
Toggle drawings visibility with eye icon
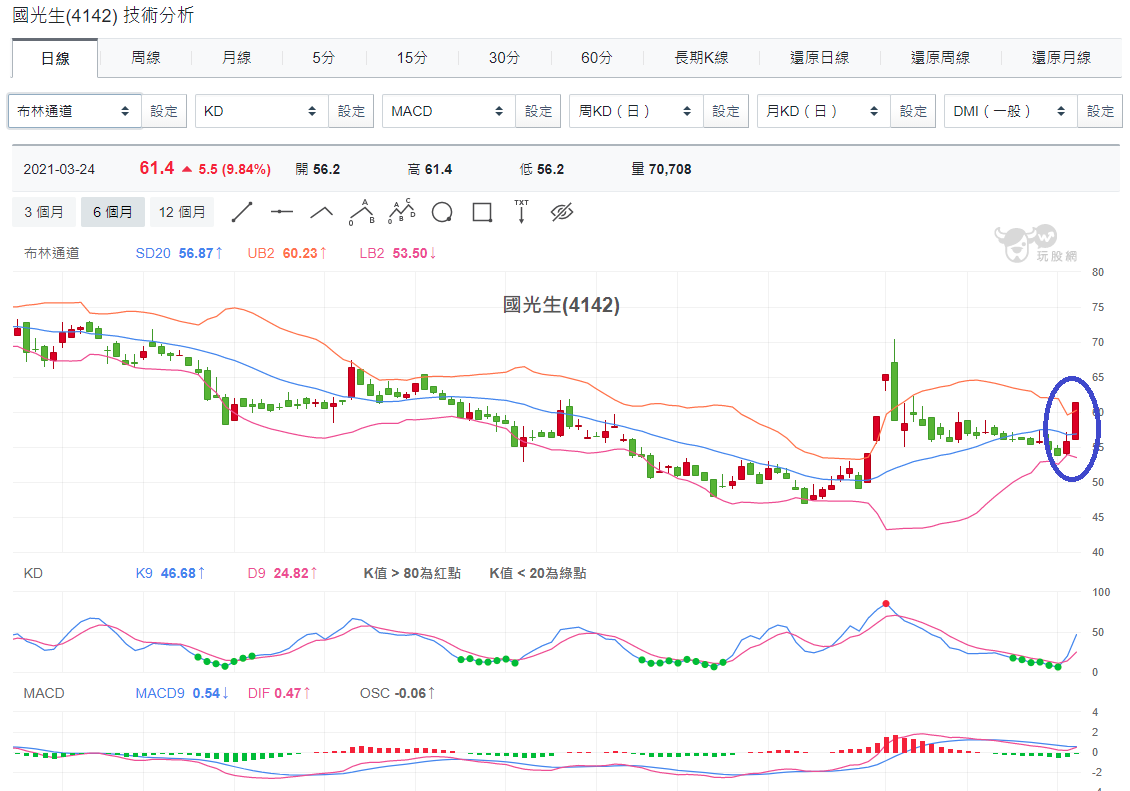tap(561, 212)
